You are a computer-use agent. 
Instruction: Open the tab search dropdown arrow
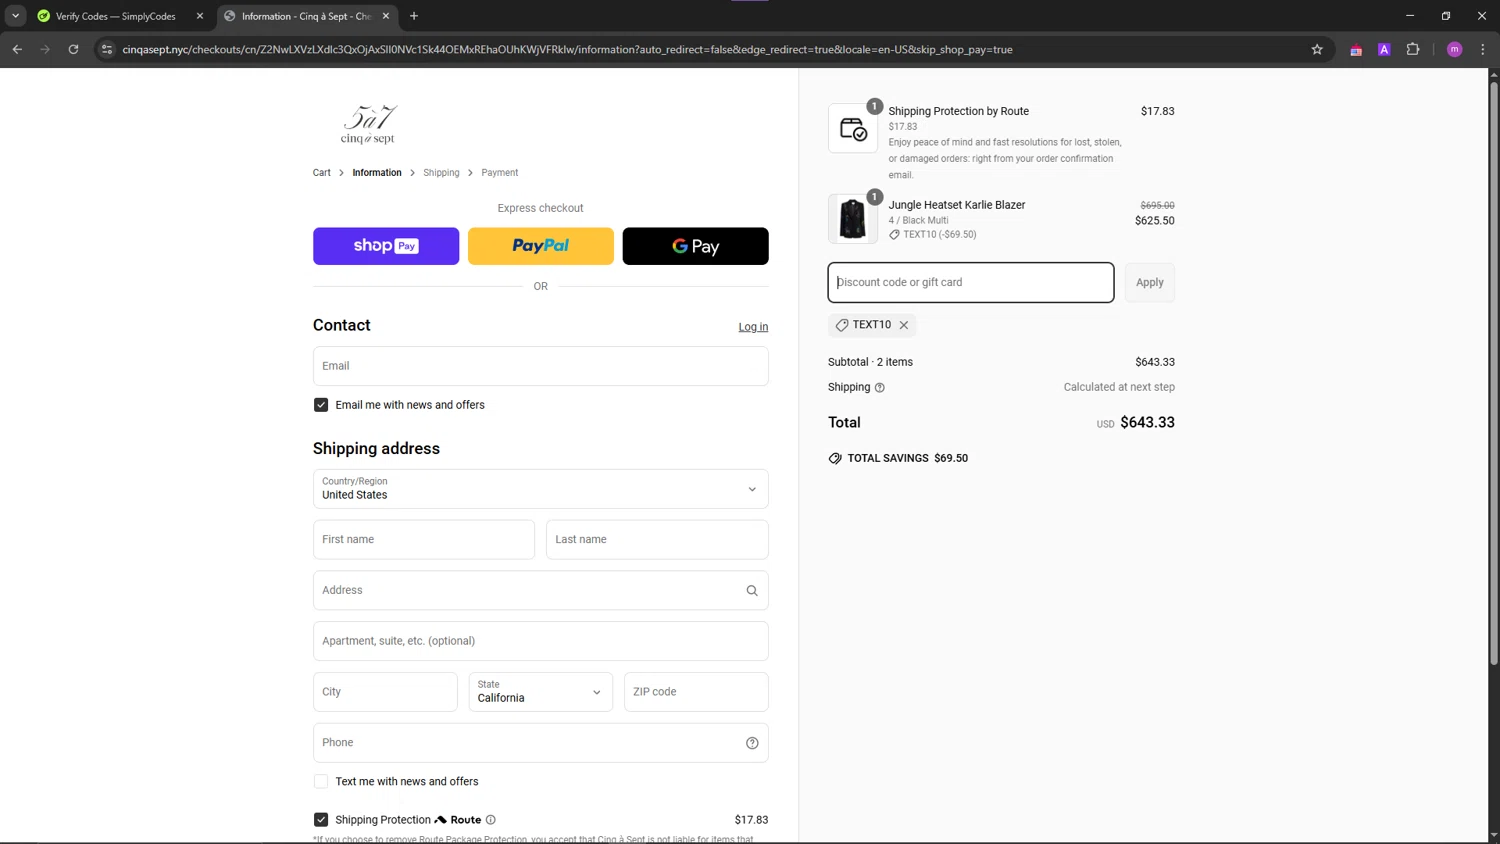click(x=15, y=16)
